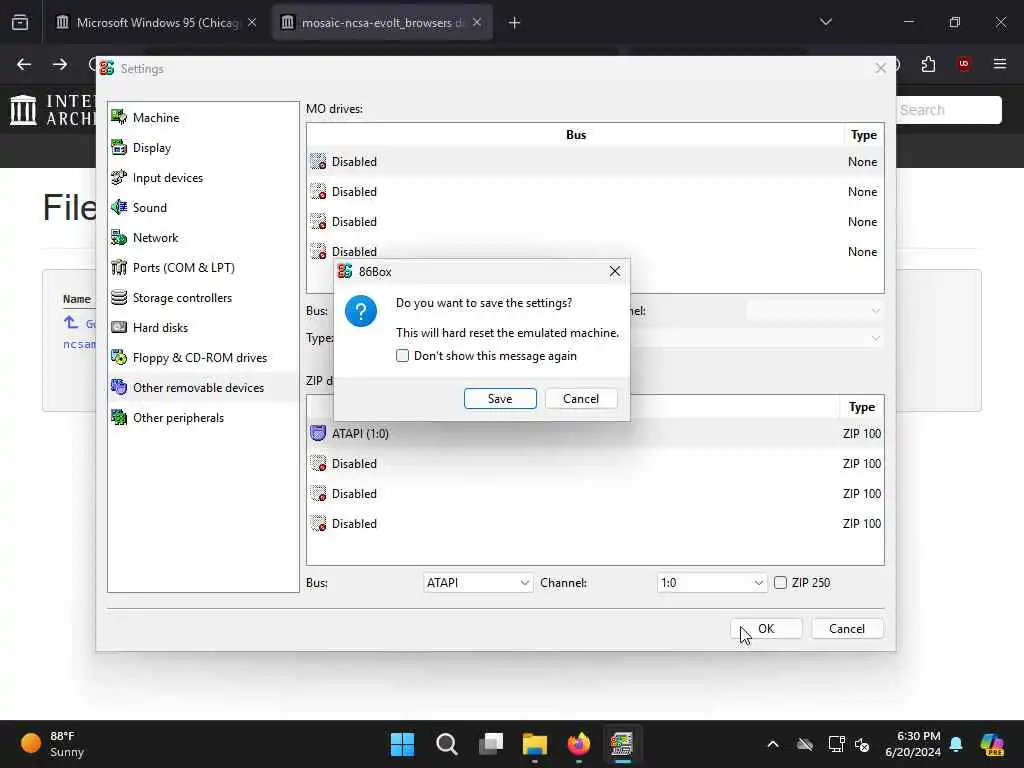Go back in Firefox

(x=24, y=64)
